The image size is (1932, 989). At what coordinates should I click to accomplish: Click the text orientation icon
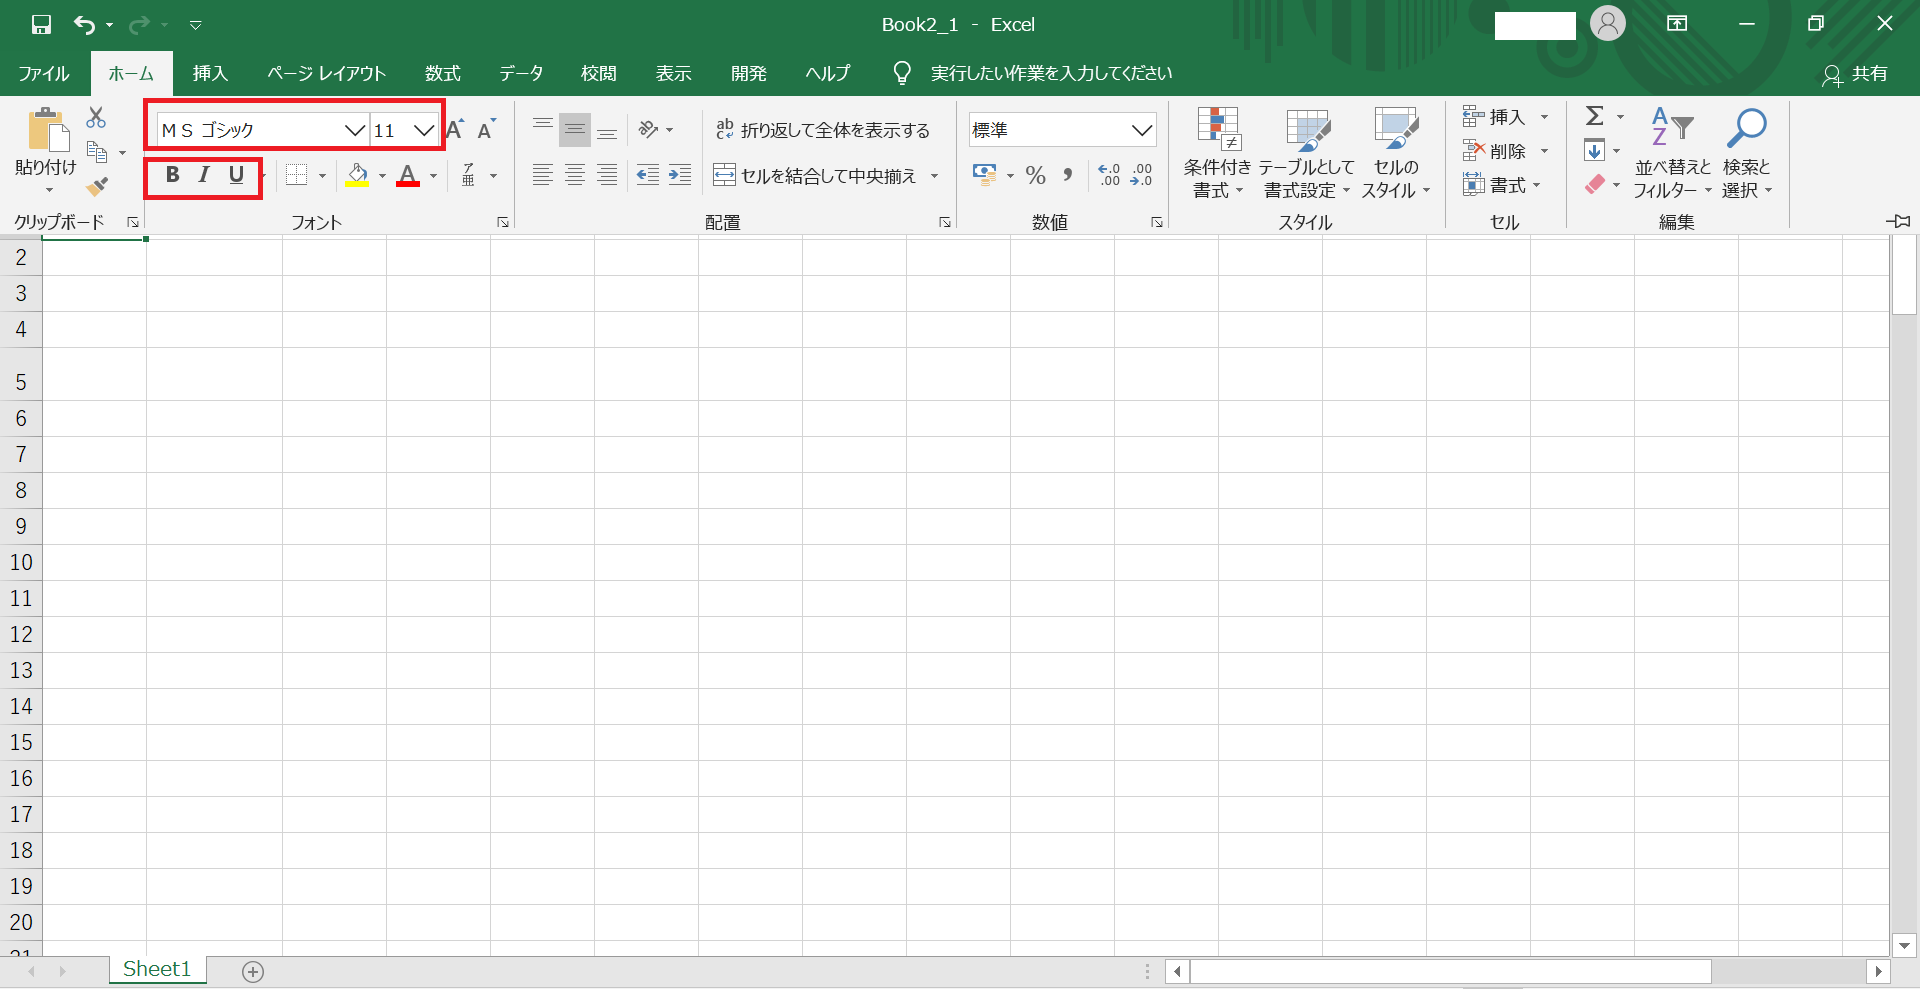coord(649,129)
